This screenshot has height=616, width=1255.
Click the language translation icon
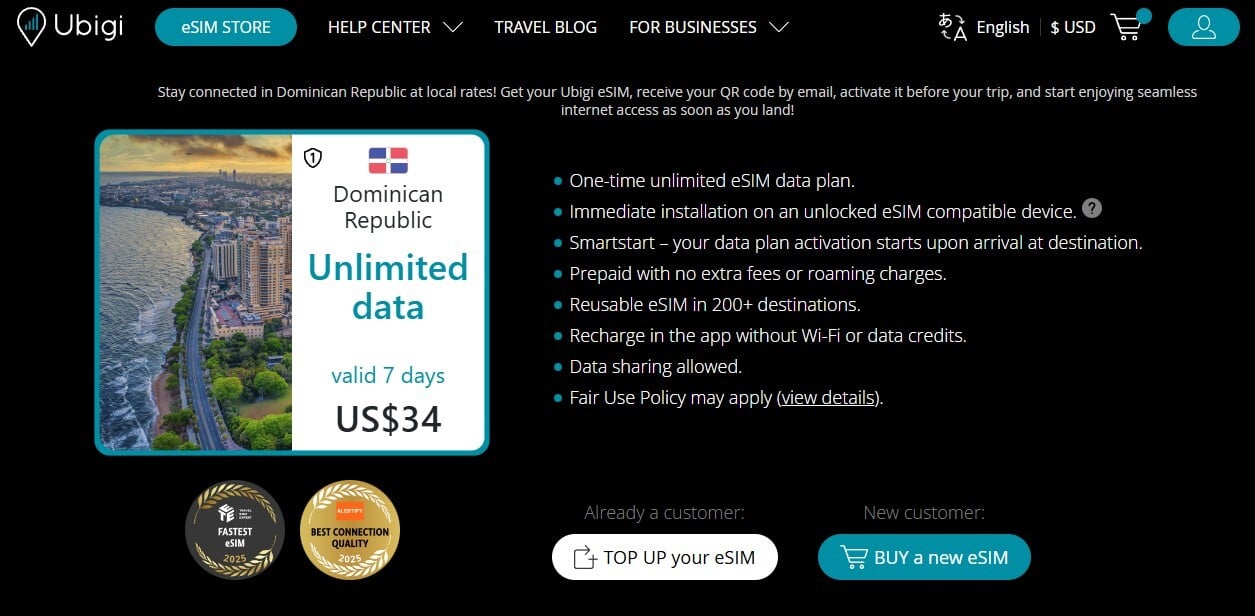[x=952, y=27]
